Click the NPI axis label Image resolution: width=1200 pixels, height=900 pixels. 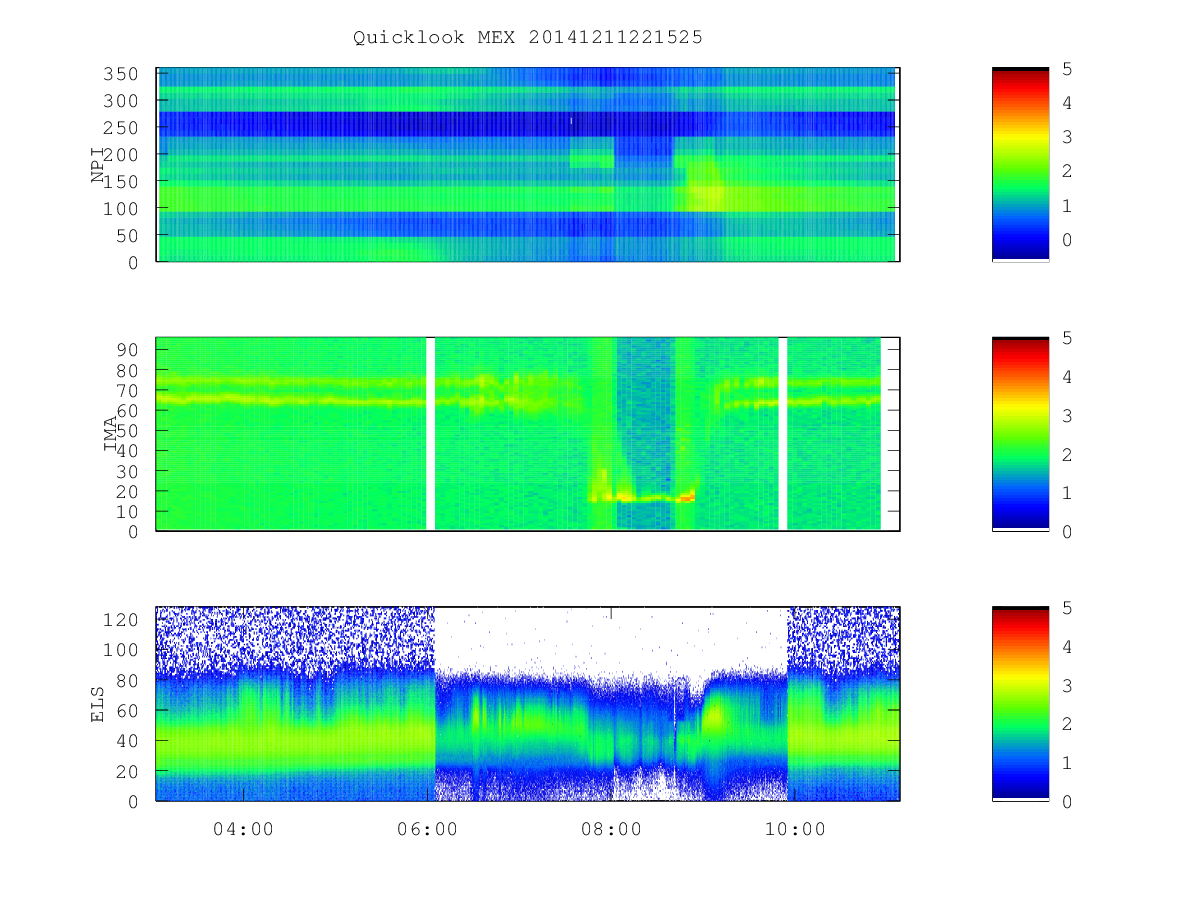click(98, 165)
